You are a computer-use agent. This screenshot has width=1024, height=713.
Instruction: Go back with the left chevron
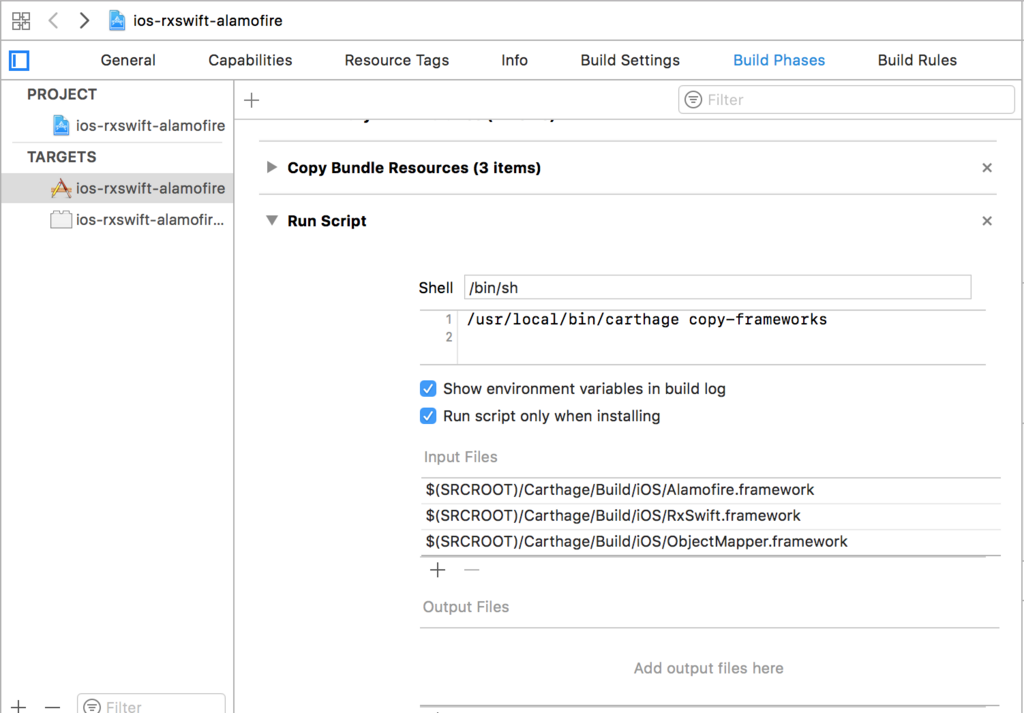[54, 20]
